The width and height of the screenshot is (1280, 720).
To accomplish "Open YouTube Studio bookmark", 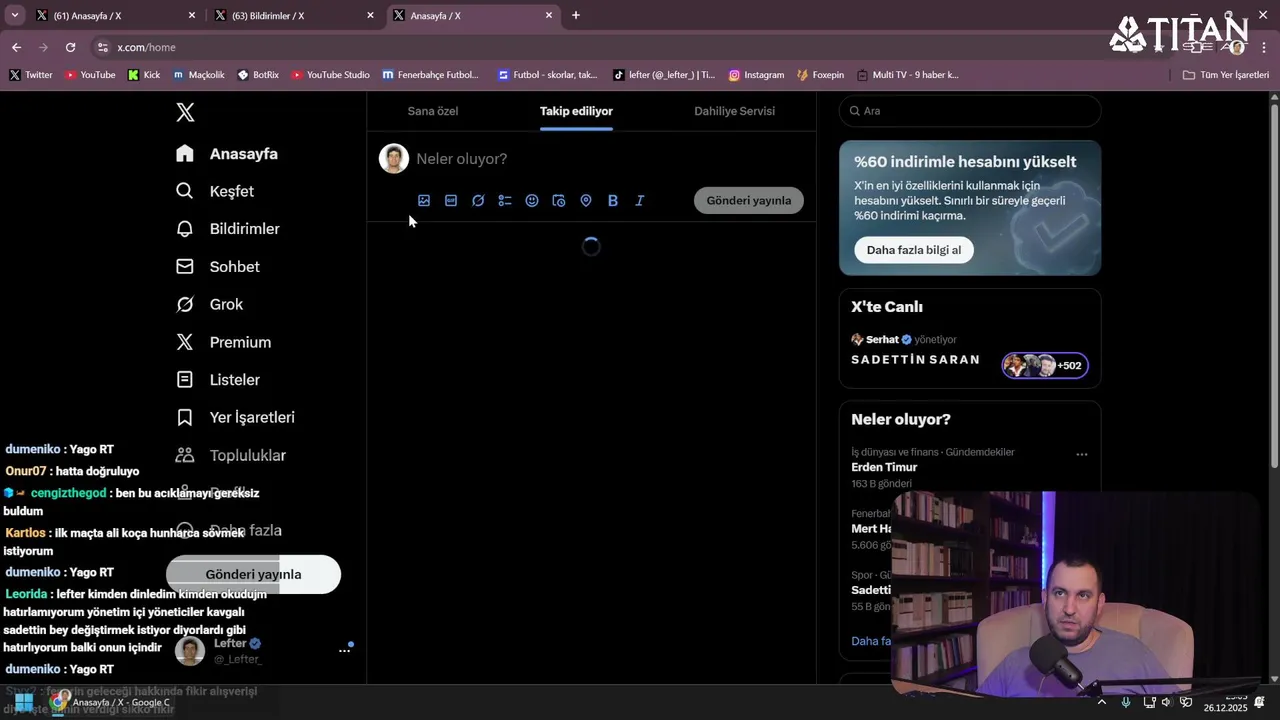I will 330,75.
